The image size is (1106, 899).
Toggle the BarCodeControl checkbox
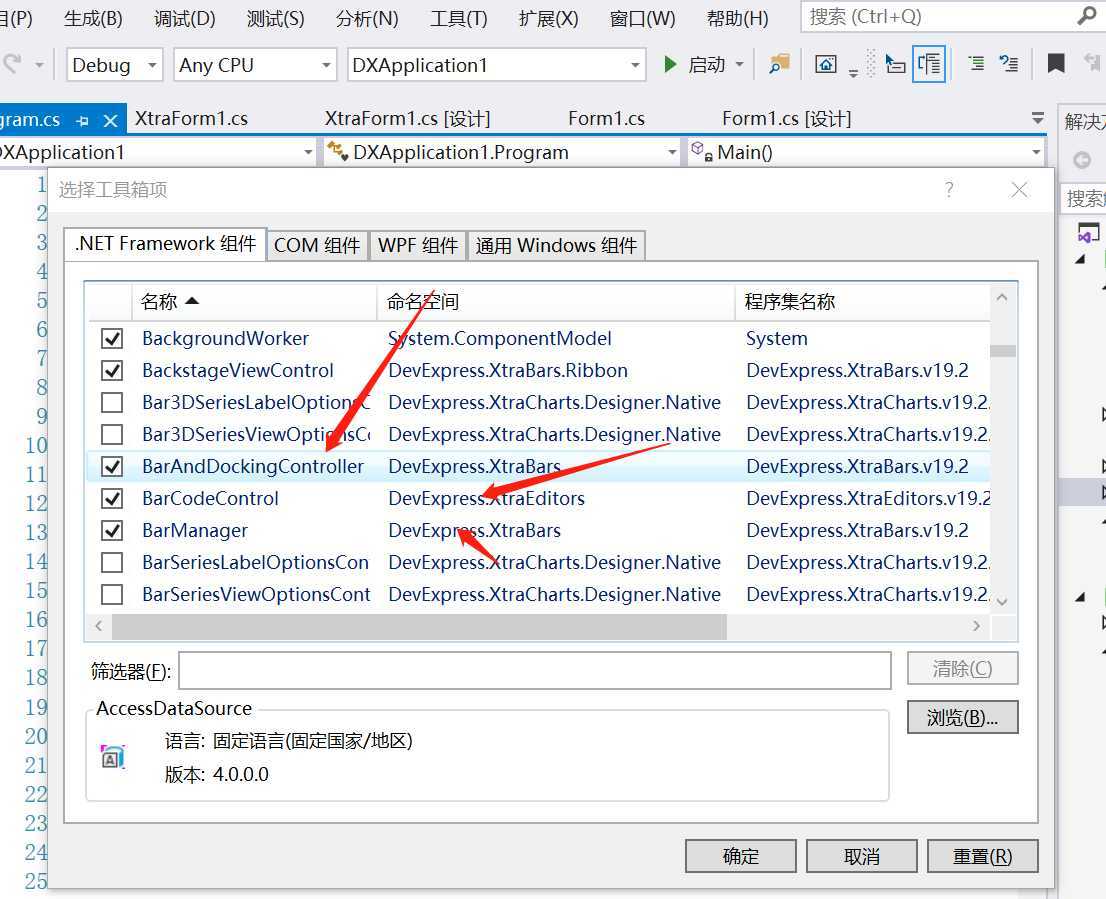[111, 499]
